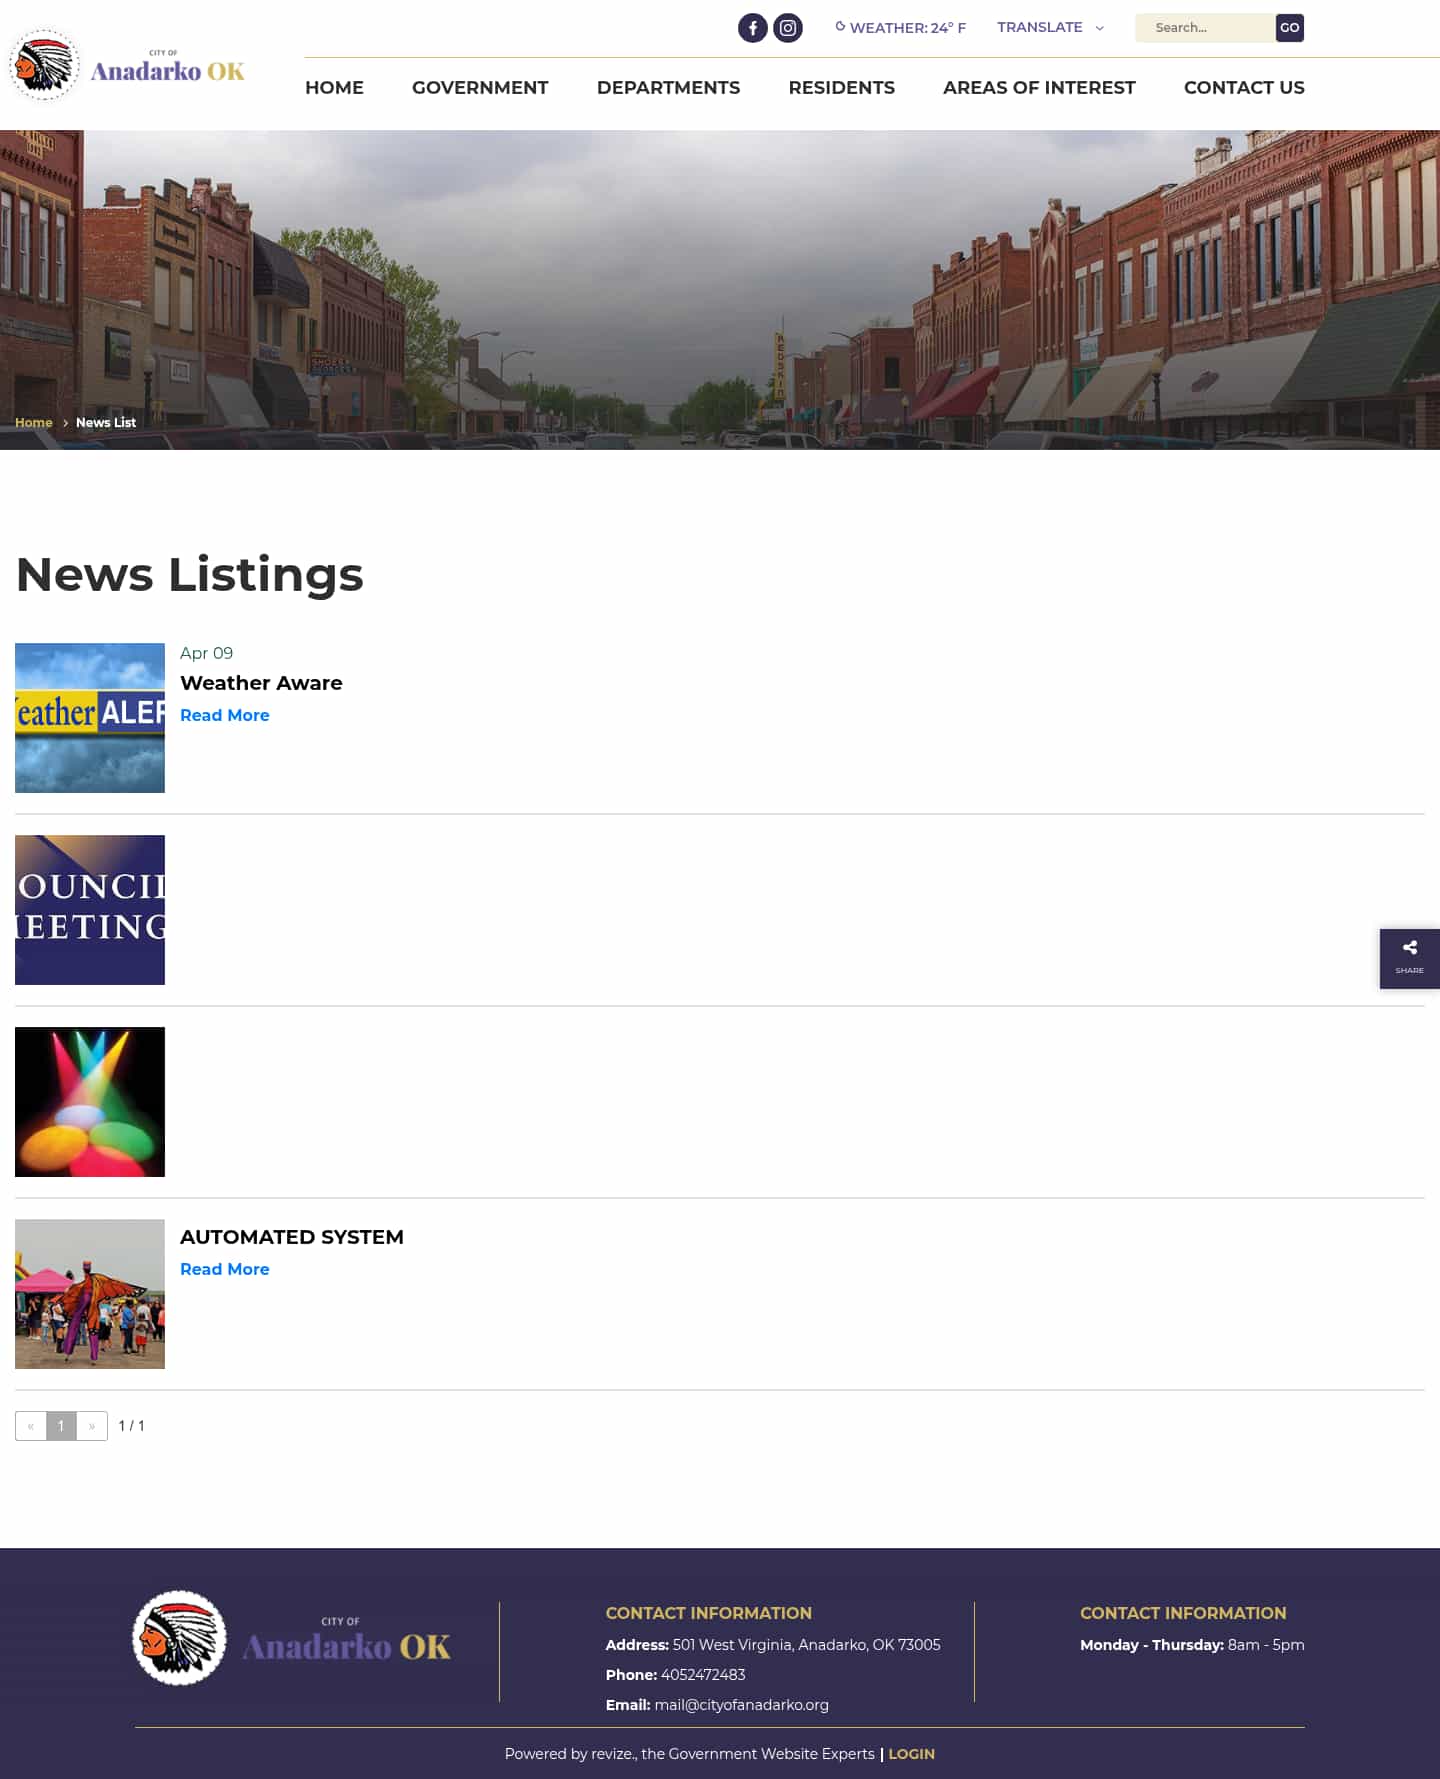Viewport: 1440px width, 1779px height.
Task: Click the footer email address mail@cityofanadarko.org
Action: click(x=741, y=1705)
